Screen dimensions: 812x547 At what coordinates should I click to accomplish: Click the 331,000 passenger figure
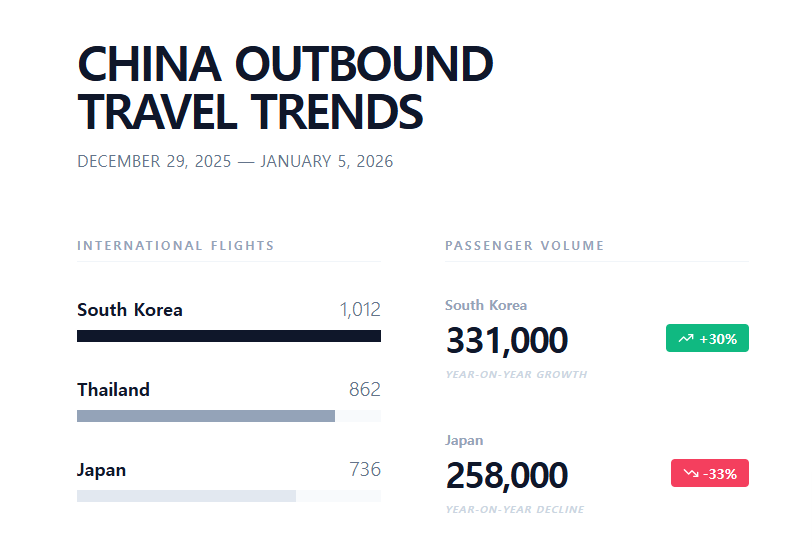point(507,341)
